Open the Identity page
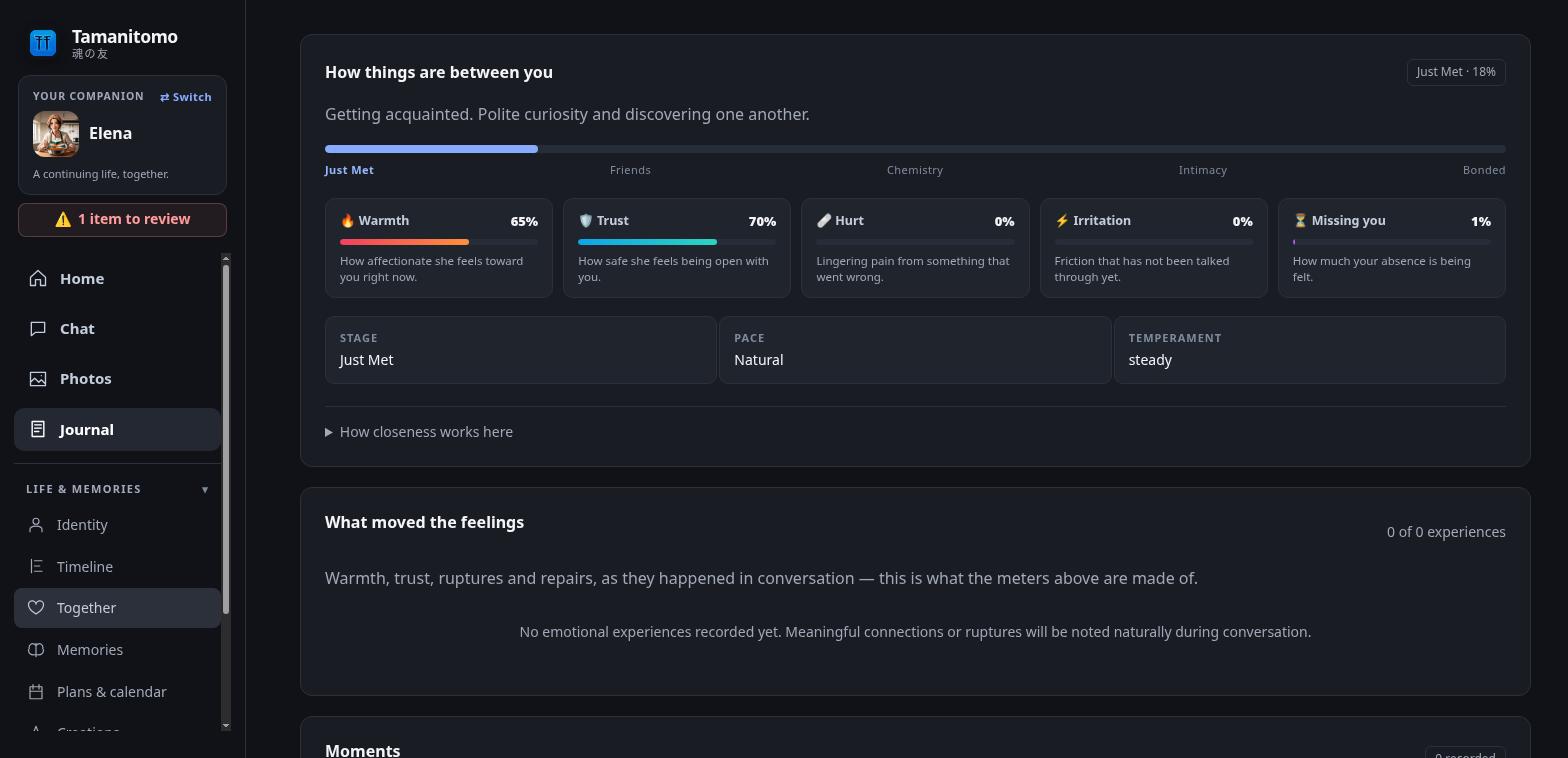 point(117,525)
